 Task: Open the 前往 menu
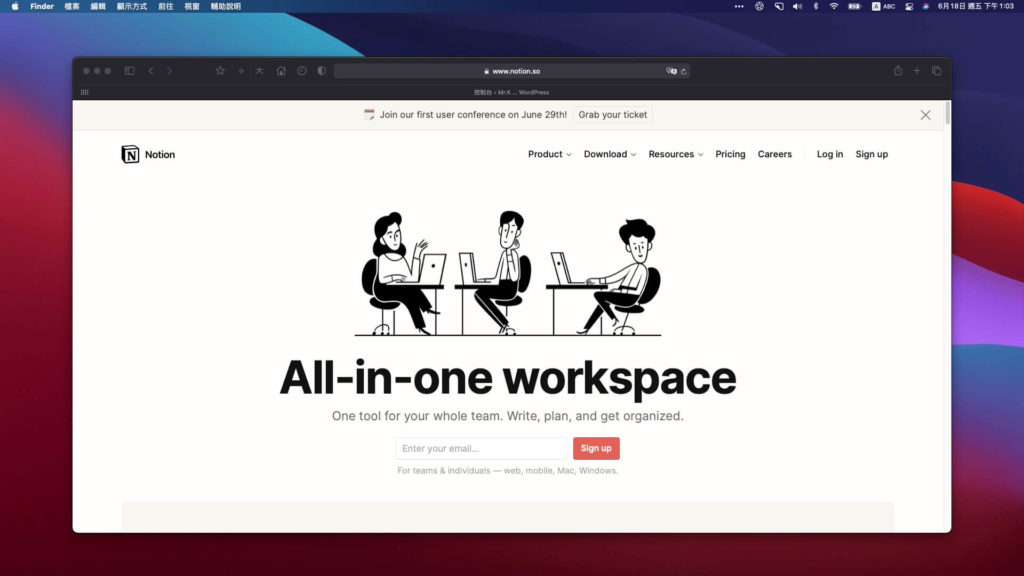[166, 6]
